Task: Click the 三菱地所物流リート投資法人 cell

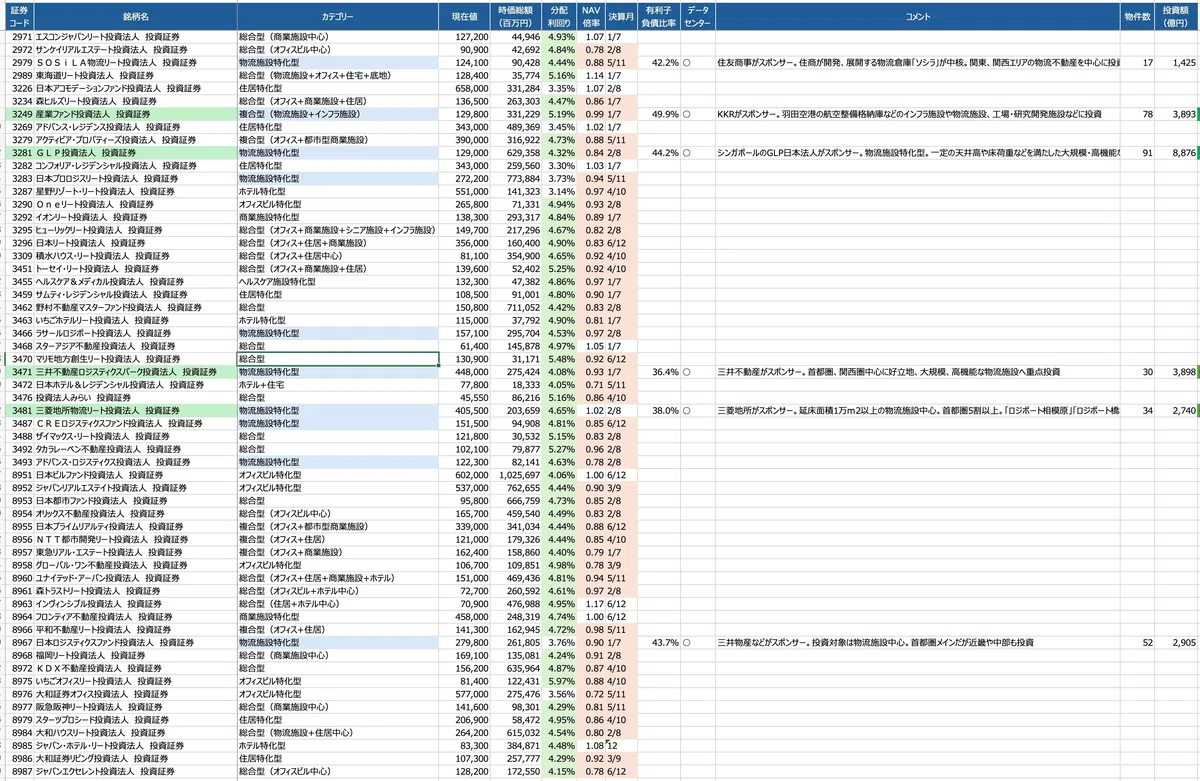Action: coord(136,410)
